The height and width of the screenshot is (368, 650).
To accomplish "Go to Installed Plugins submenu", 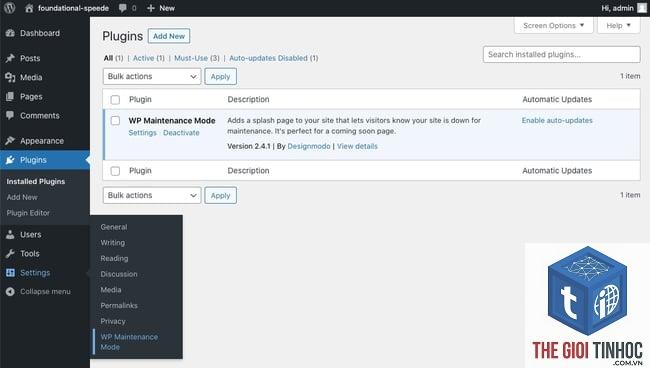I will click(x=36, y=182).
